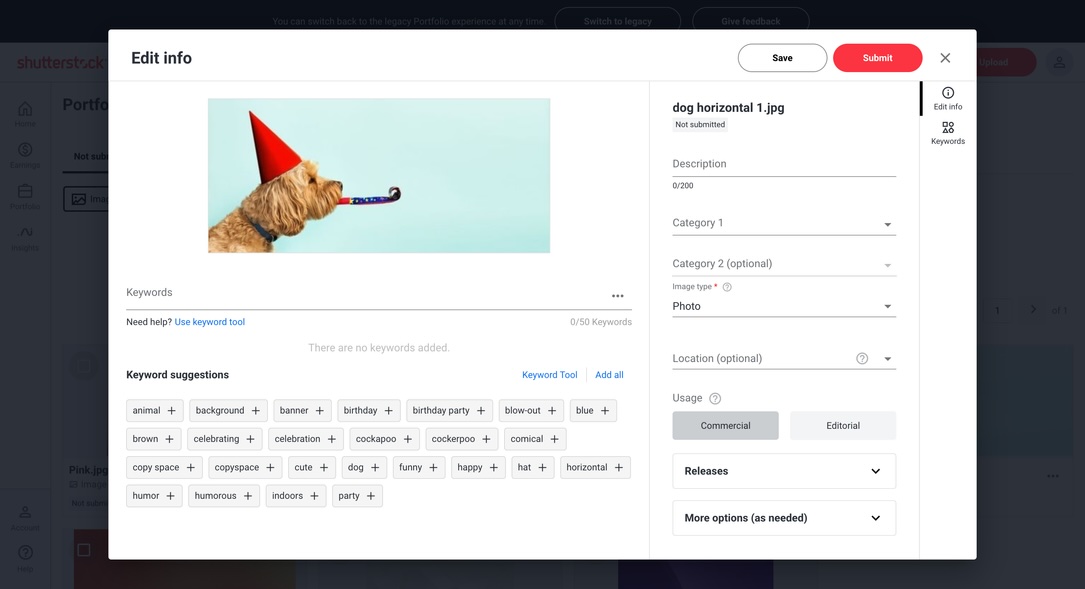The image size is (1085, 589).
Task: Add the 'copyspace' keyword suggestion
Action: 246,467
